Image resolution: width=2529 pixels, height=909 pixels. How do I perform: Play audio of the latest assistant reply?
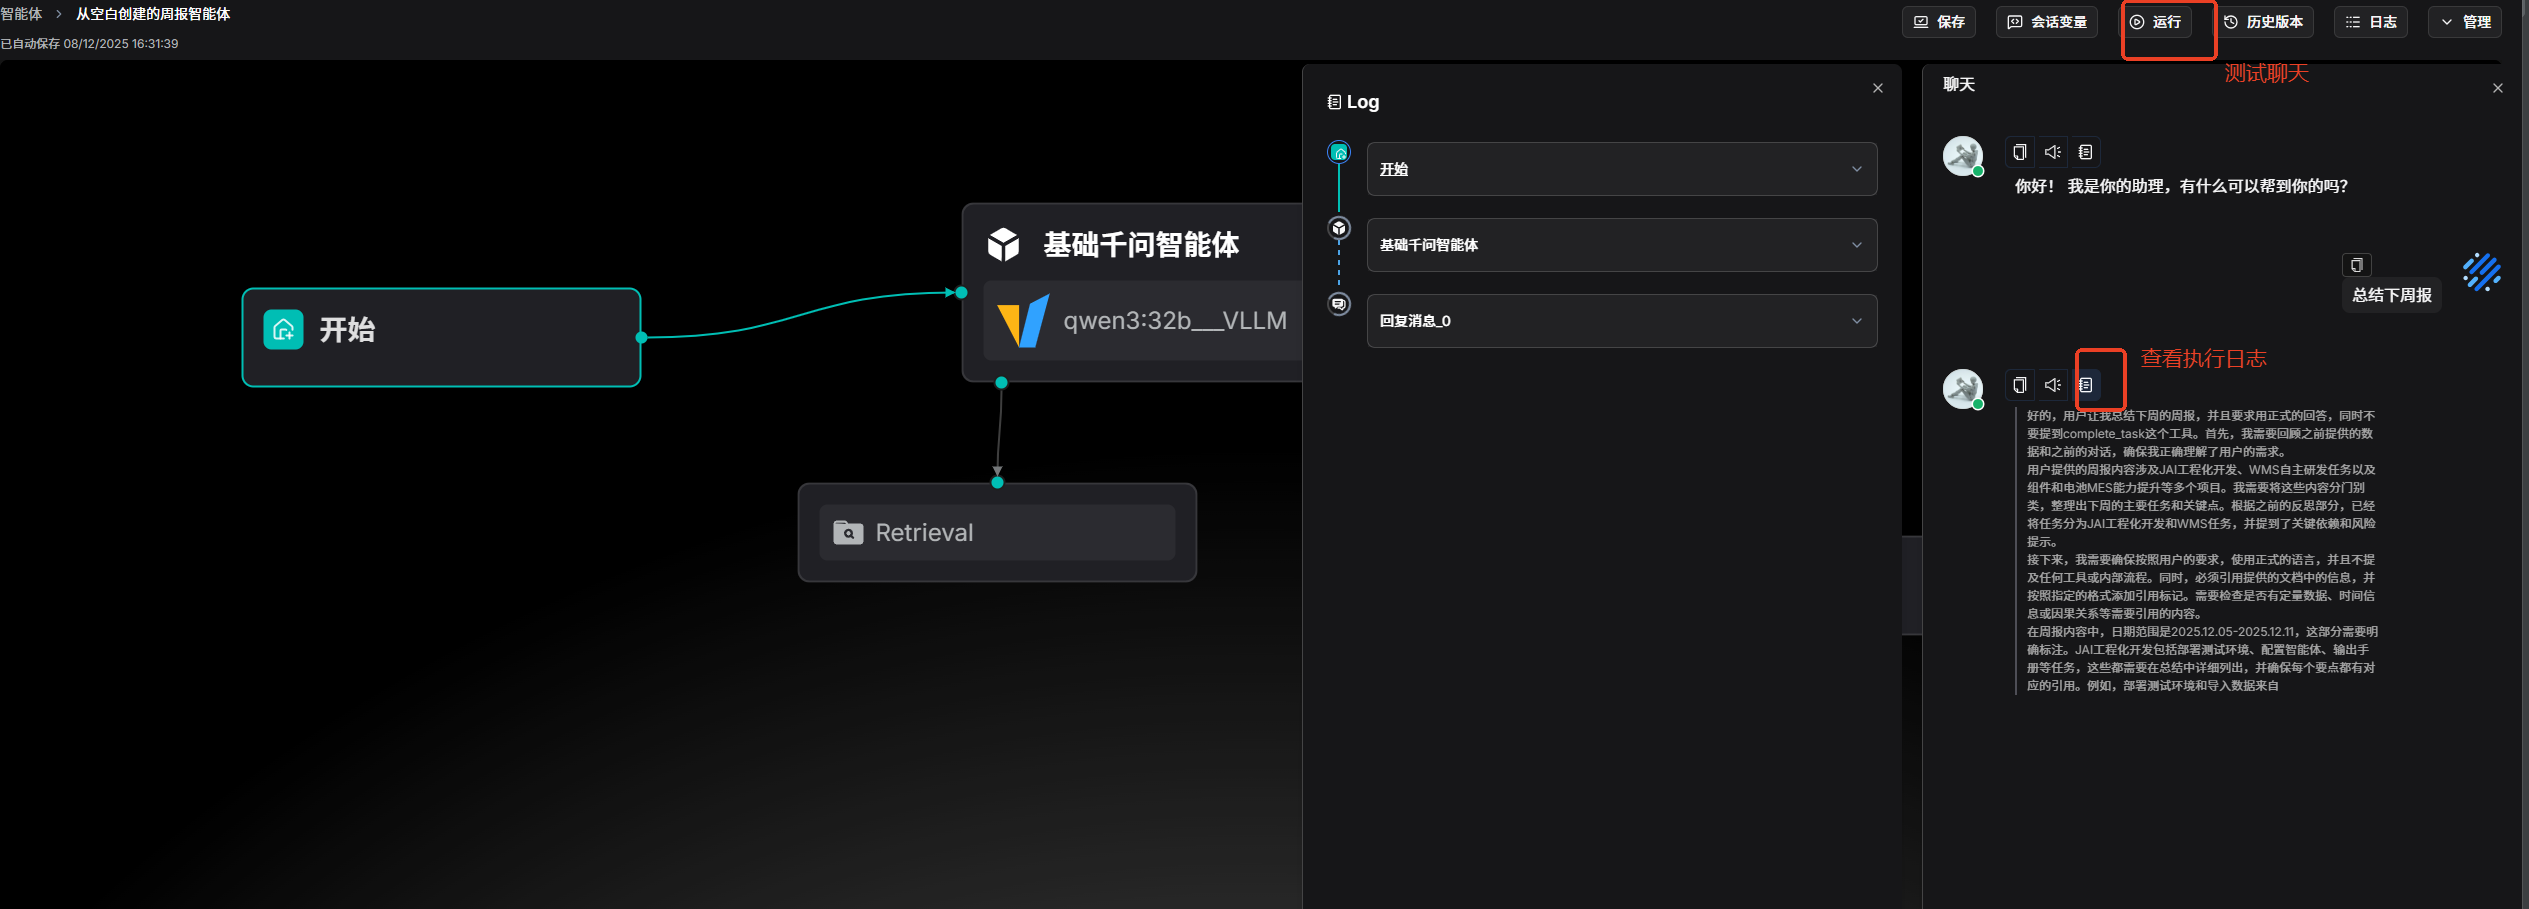tap(2053, 385)
